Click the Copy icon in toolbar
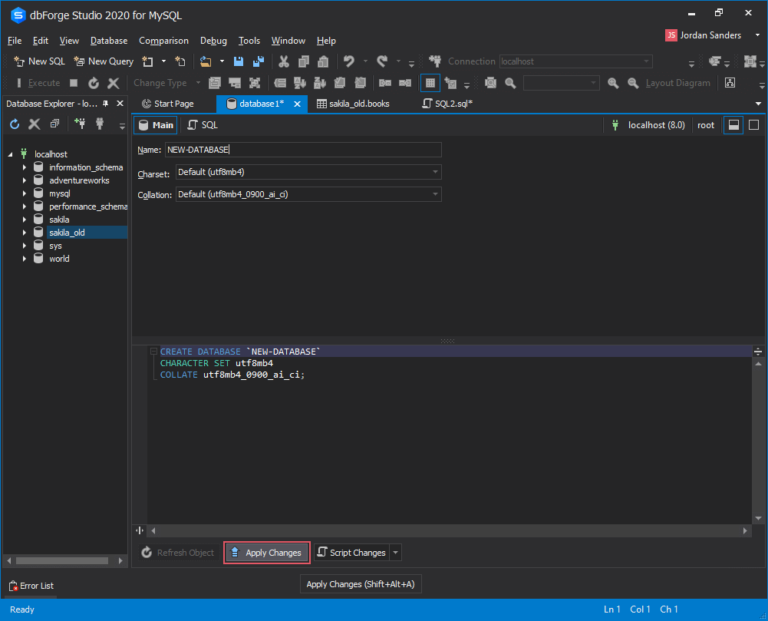This screenshot has width=768, height=621. [304, 61]
